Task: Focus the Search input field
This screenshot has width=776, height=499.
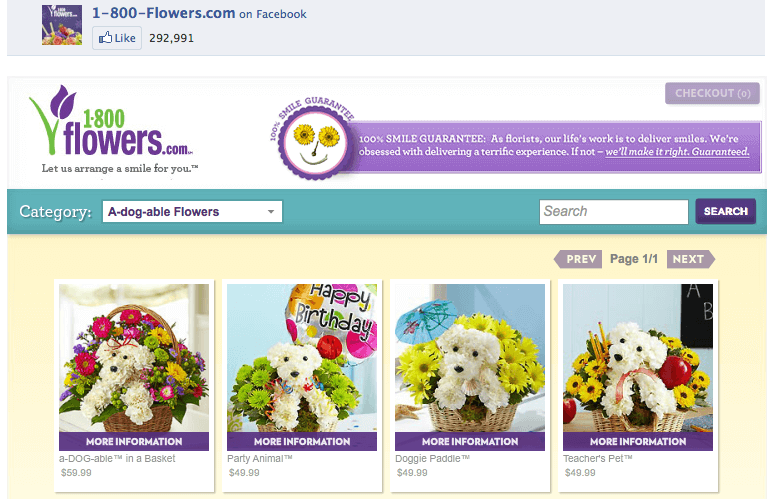Action: tap(614, 211)
